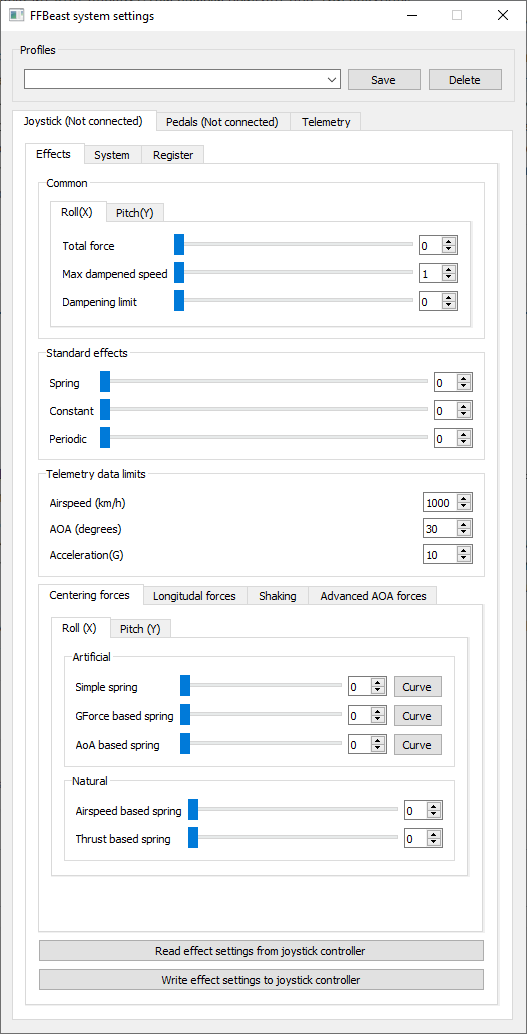Delete the selected profile
527x1034 pixels.
click(465, 80)
